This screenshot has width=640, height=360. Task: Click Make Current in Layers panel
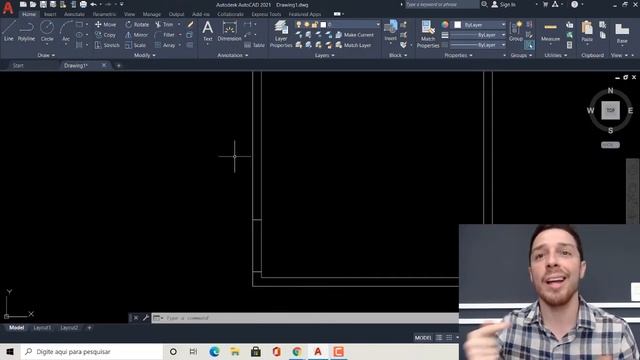coord(355,35)
